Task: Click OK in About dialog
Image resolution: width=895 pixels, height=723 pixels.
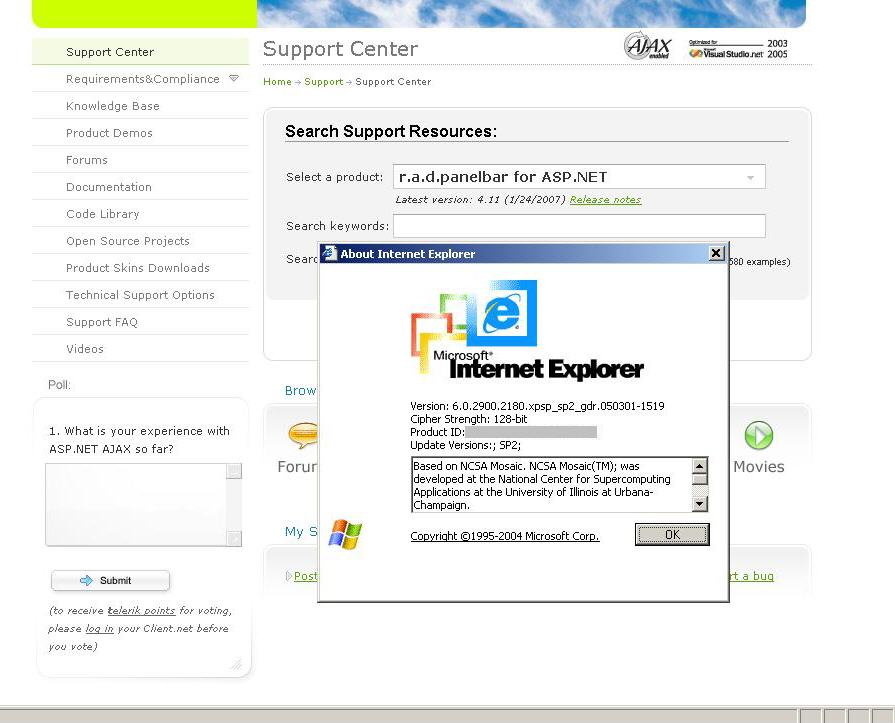Action: (x=672, y=535)
